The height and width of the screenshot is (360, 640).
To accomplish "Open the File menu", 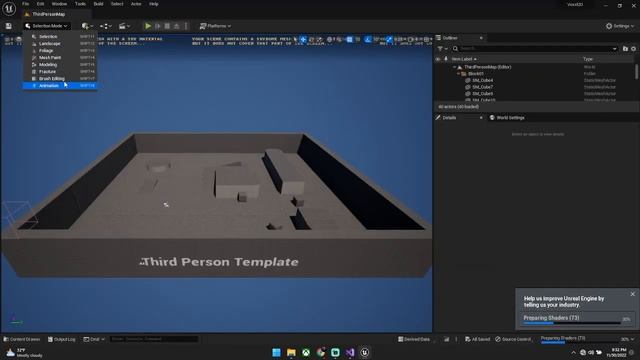I will [x=25, y=4].
